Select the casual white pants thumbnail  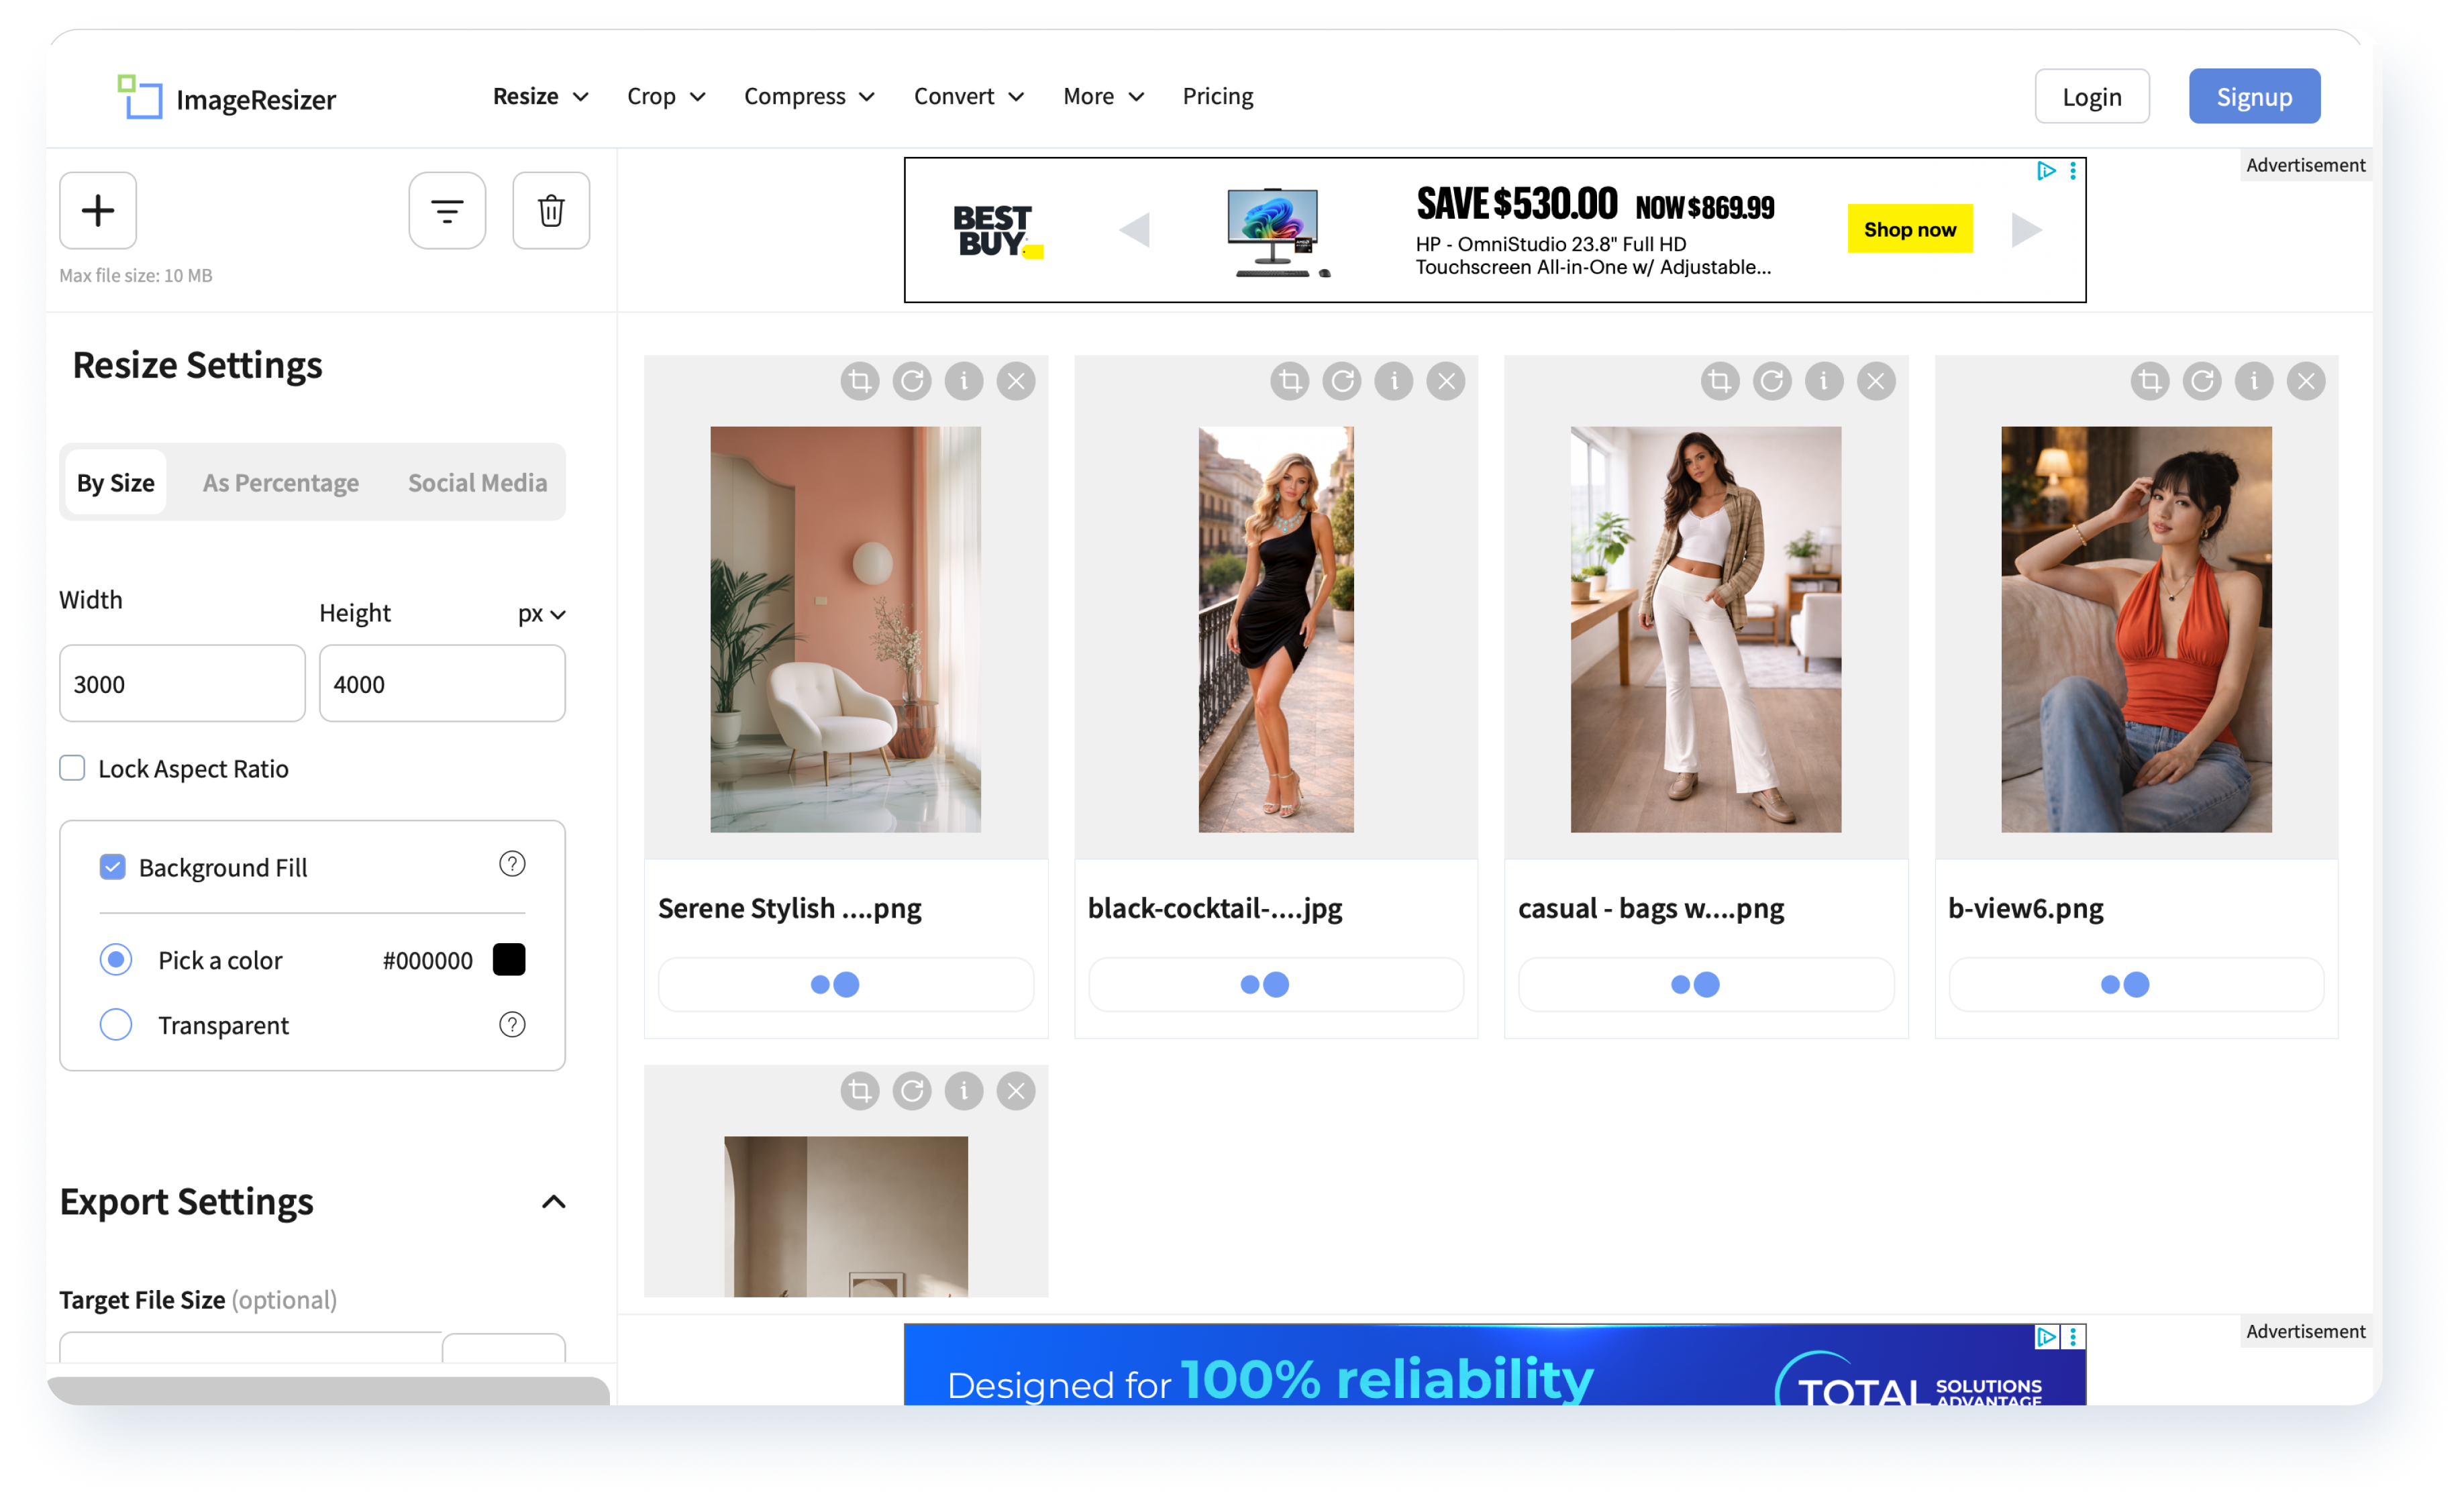[1706, 629]
